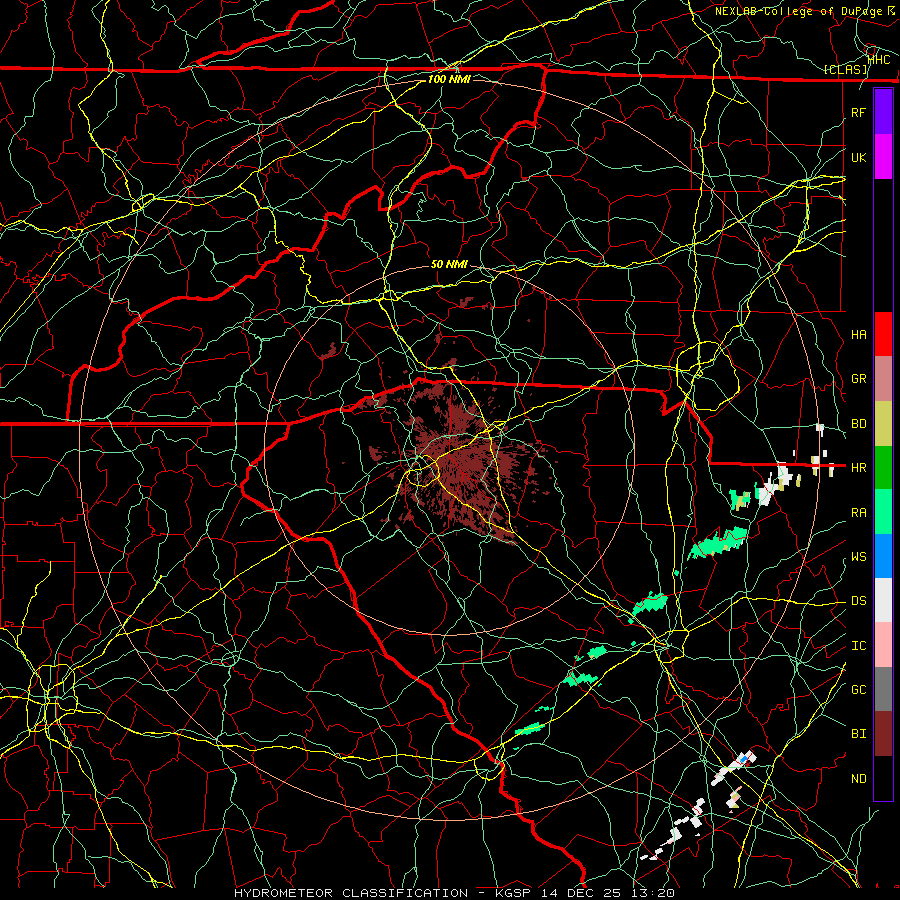This screenshot has width=900, height=900.
Task: Click the "BI" legend label
Action: 858,734
